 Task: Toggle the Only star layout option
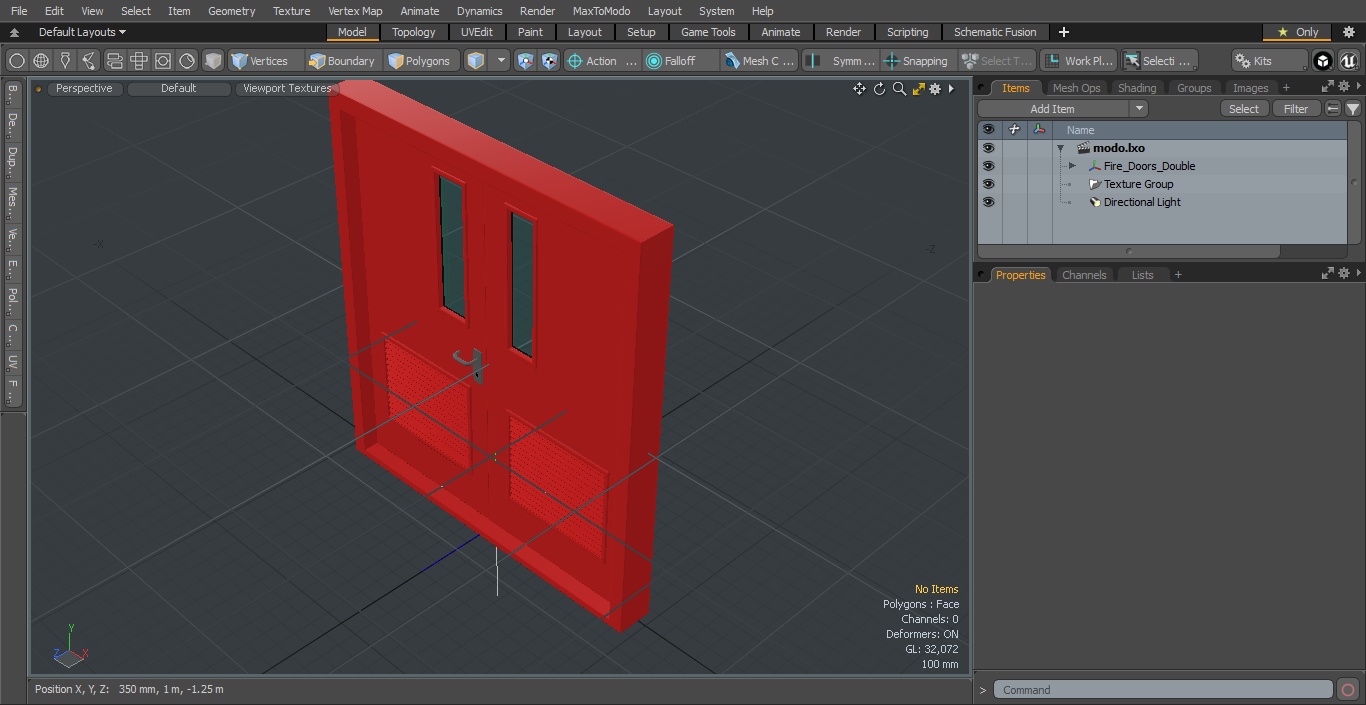tap(1297, 32)
